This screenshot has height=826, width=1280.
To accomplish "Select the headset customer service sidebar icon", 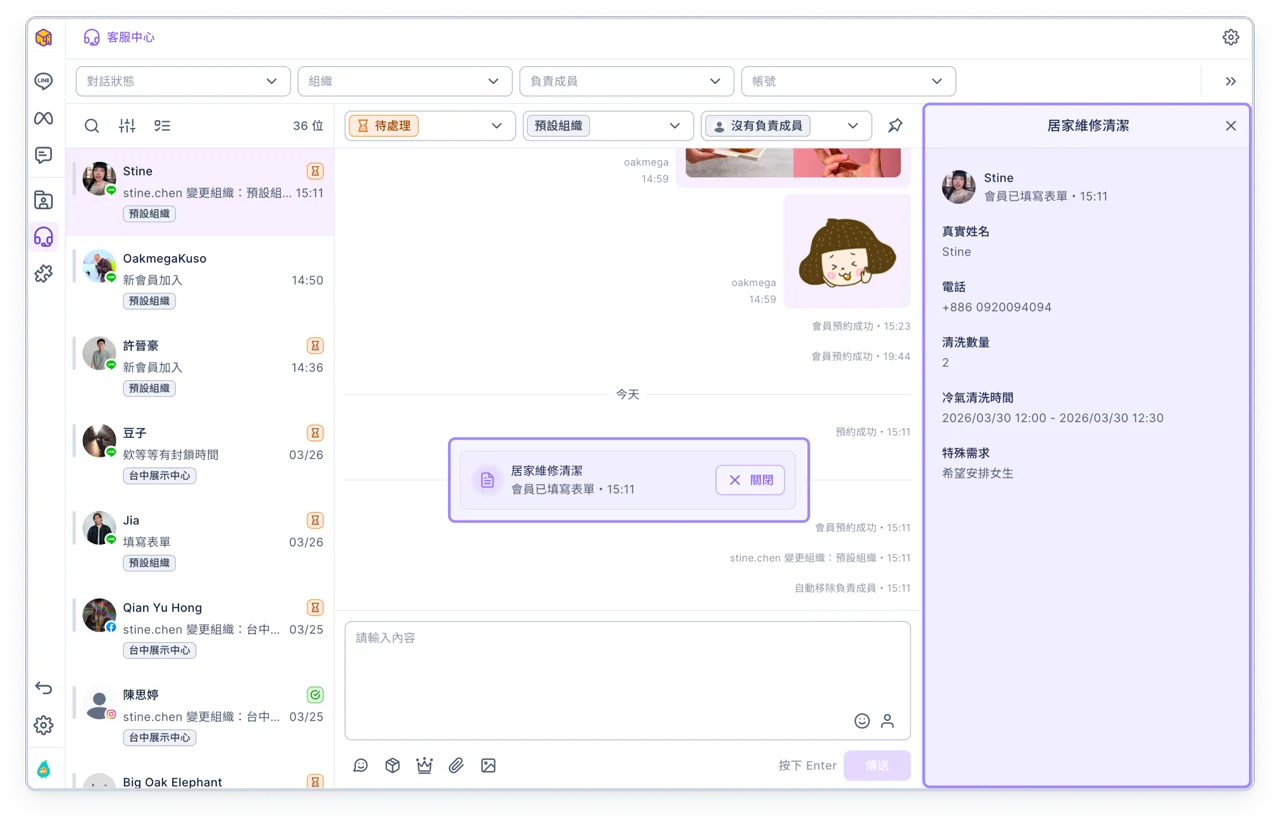I will click(43, 237).
